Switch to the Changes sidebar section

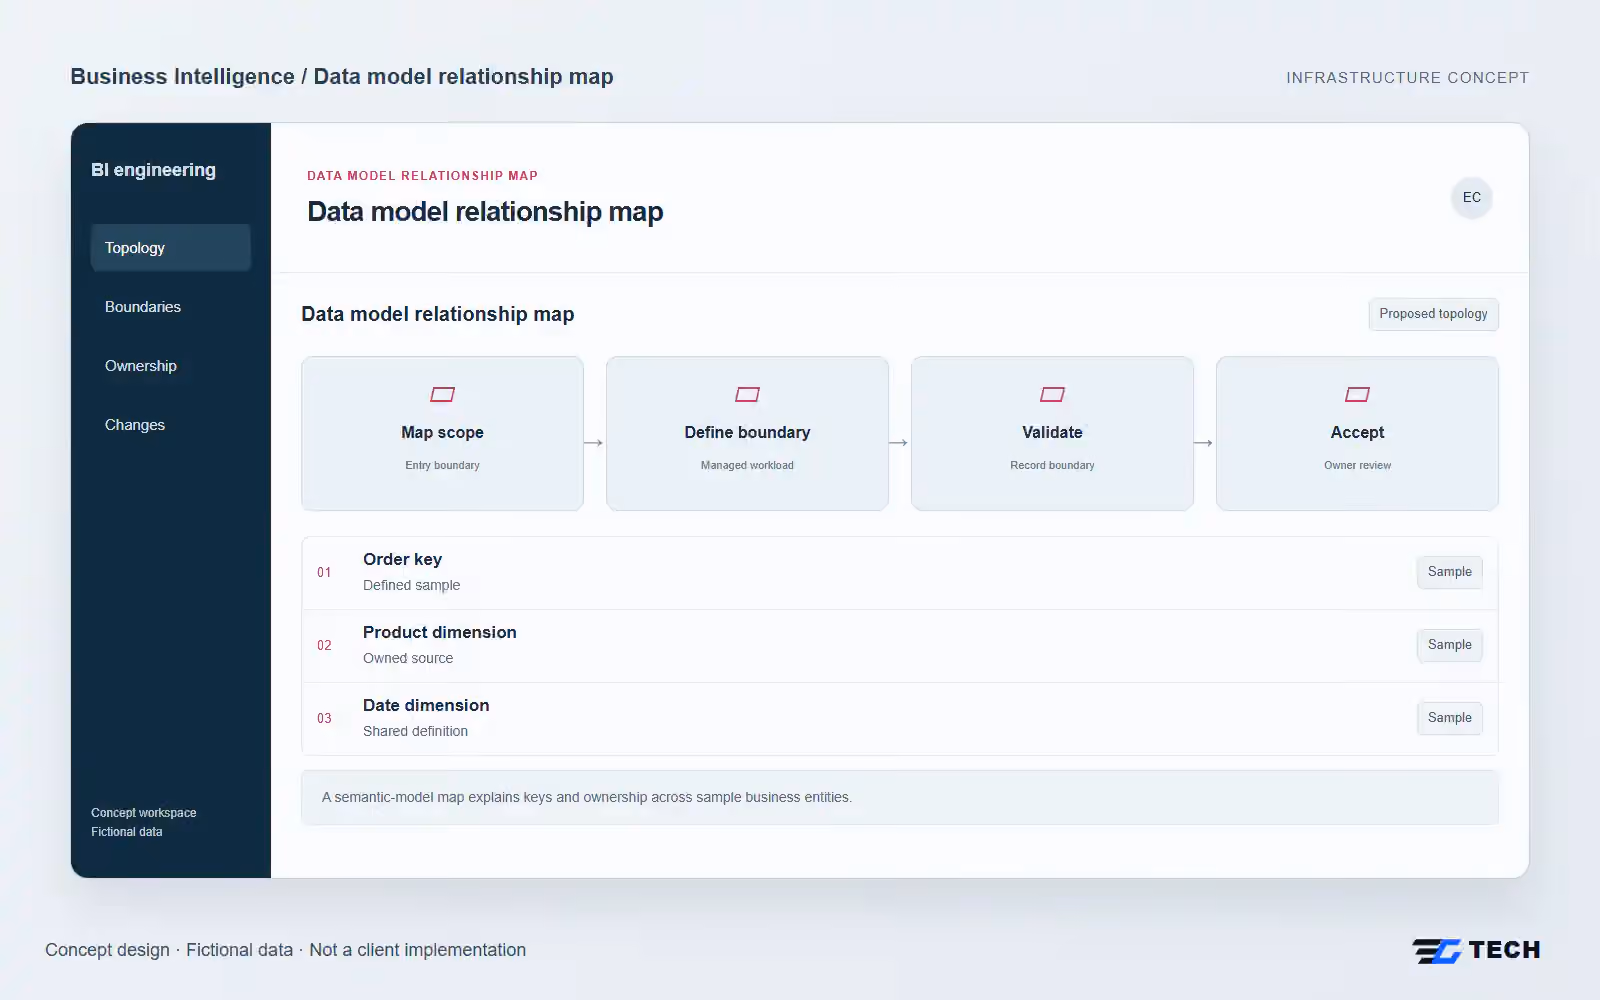point(171,425)
